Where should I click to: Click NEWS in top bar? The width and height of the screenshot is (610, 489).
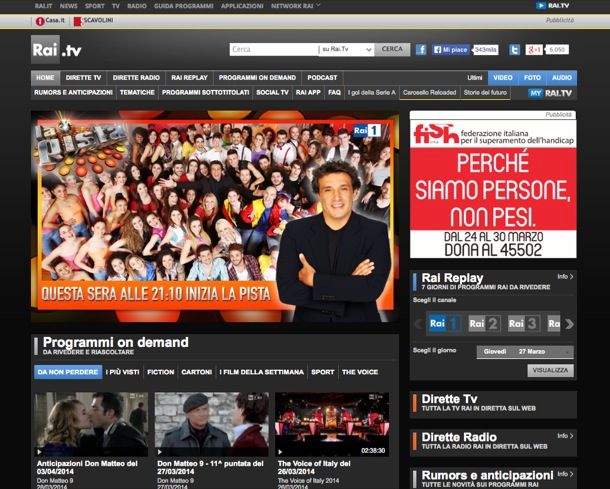(x=68, y=6)
